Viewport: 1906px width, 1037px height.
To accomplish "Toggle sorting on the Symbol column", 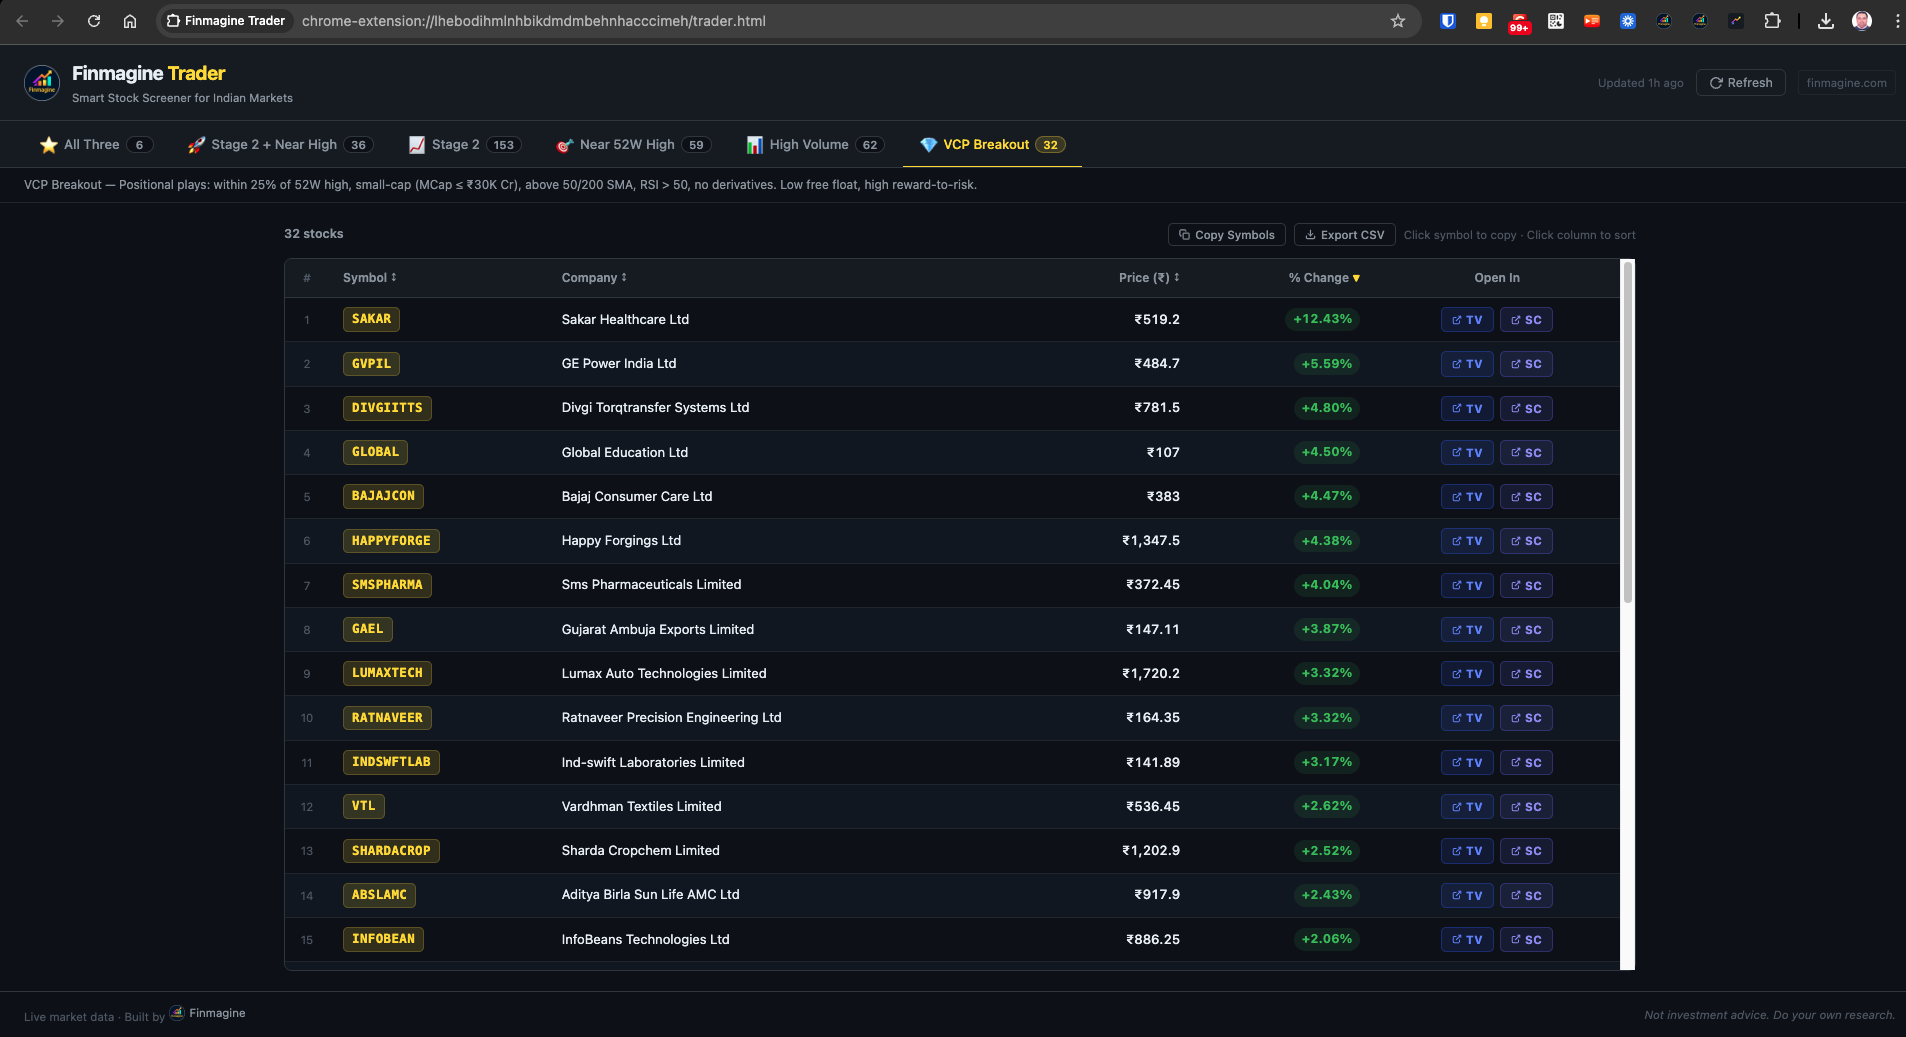I will (x=369, y=278).
